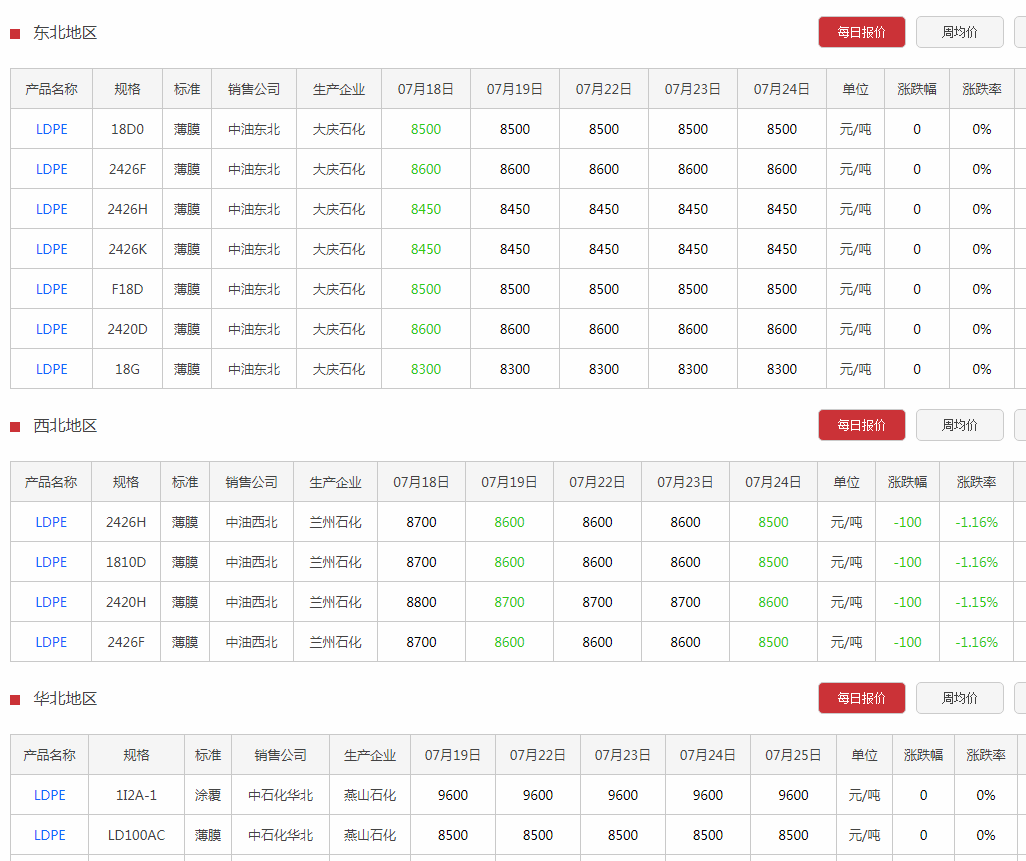
Task: Click the -100 change in 1810D row
Action: [x=908, y=562]
